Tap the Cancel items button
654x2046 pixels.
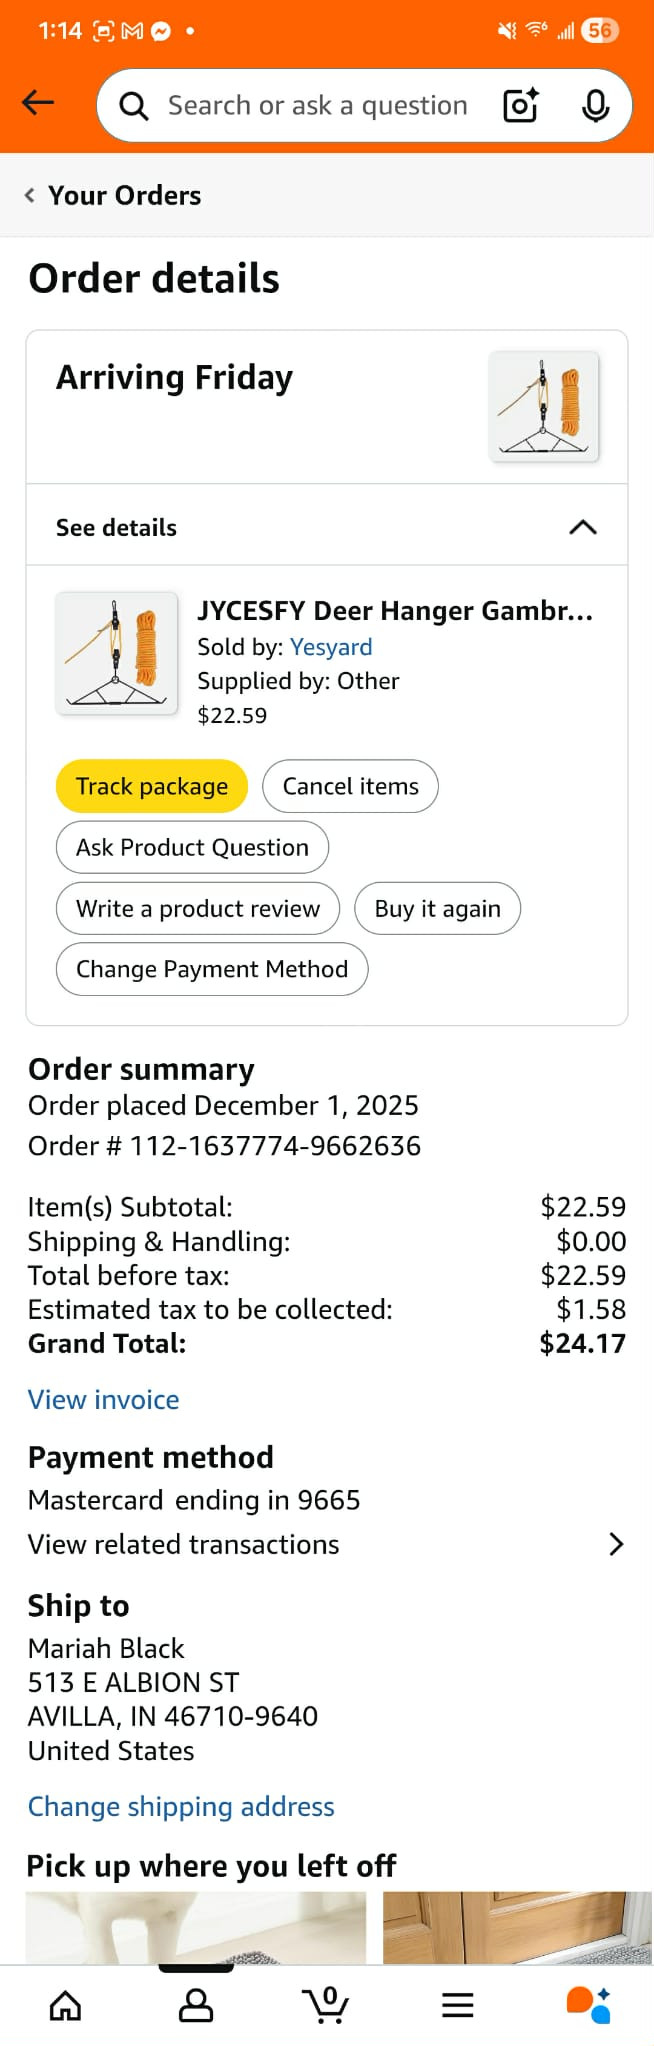pyautogui.click(x=350, y=786)
